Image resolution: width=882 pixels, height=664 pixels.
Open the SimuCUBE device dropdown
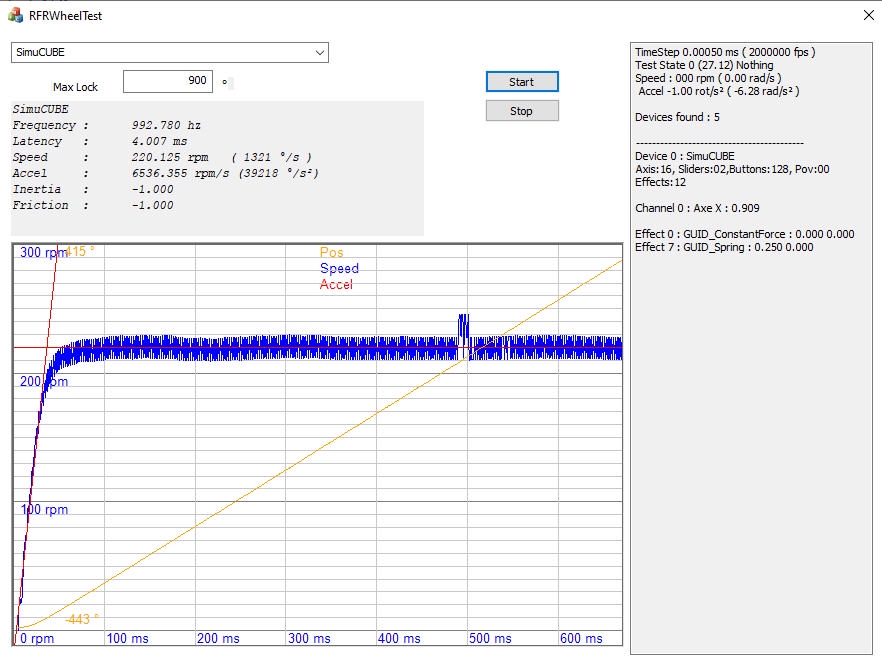pyautogui.click(x=170, y=52)
